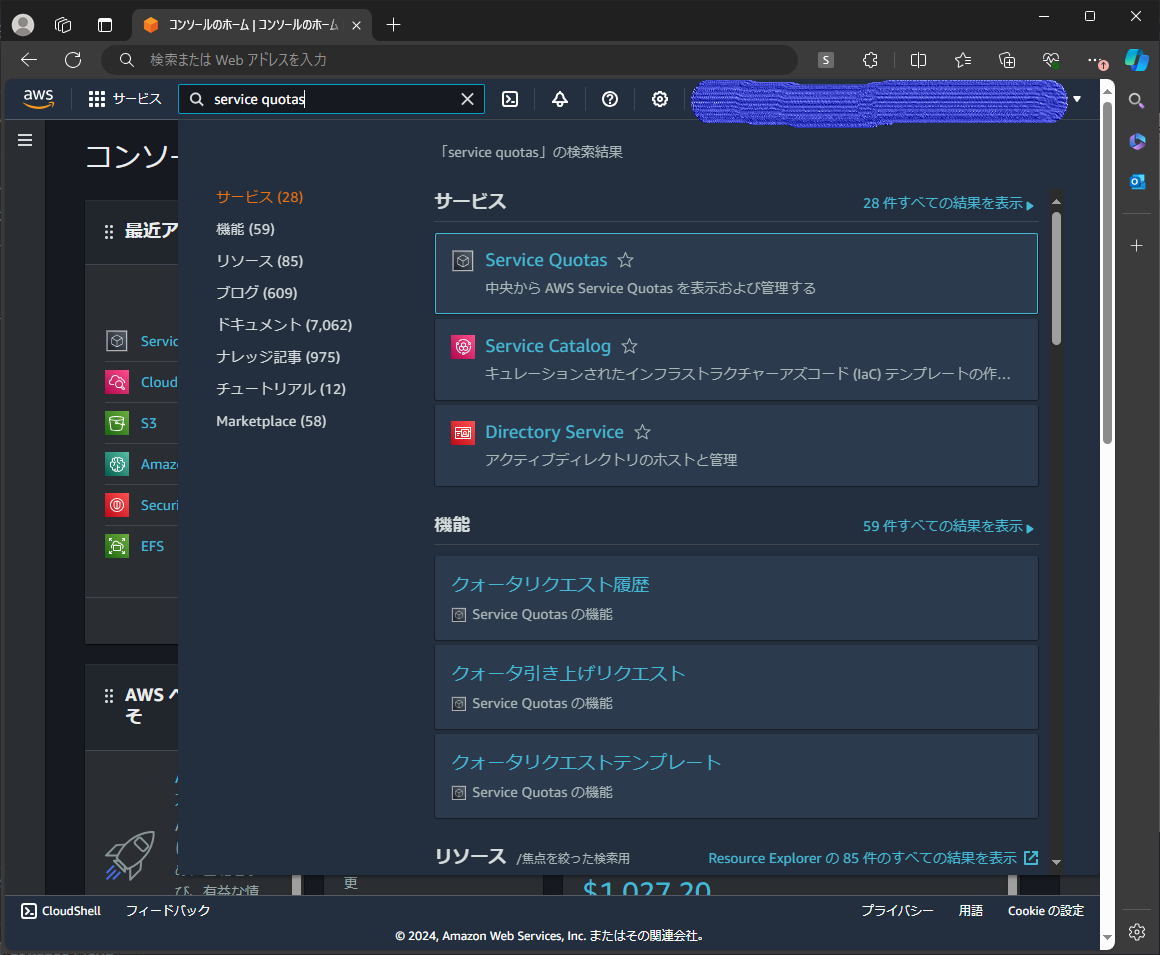Click the help question-mark icon
Image resolution: width=1160 pixels, height=955 pixels.
[x=609, y=99]
